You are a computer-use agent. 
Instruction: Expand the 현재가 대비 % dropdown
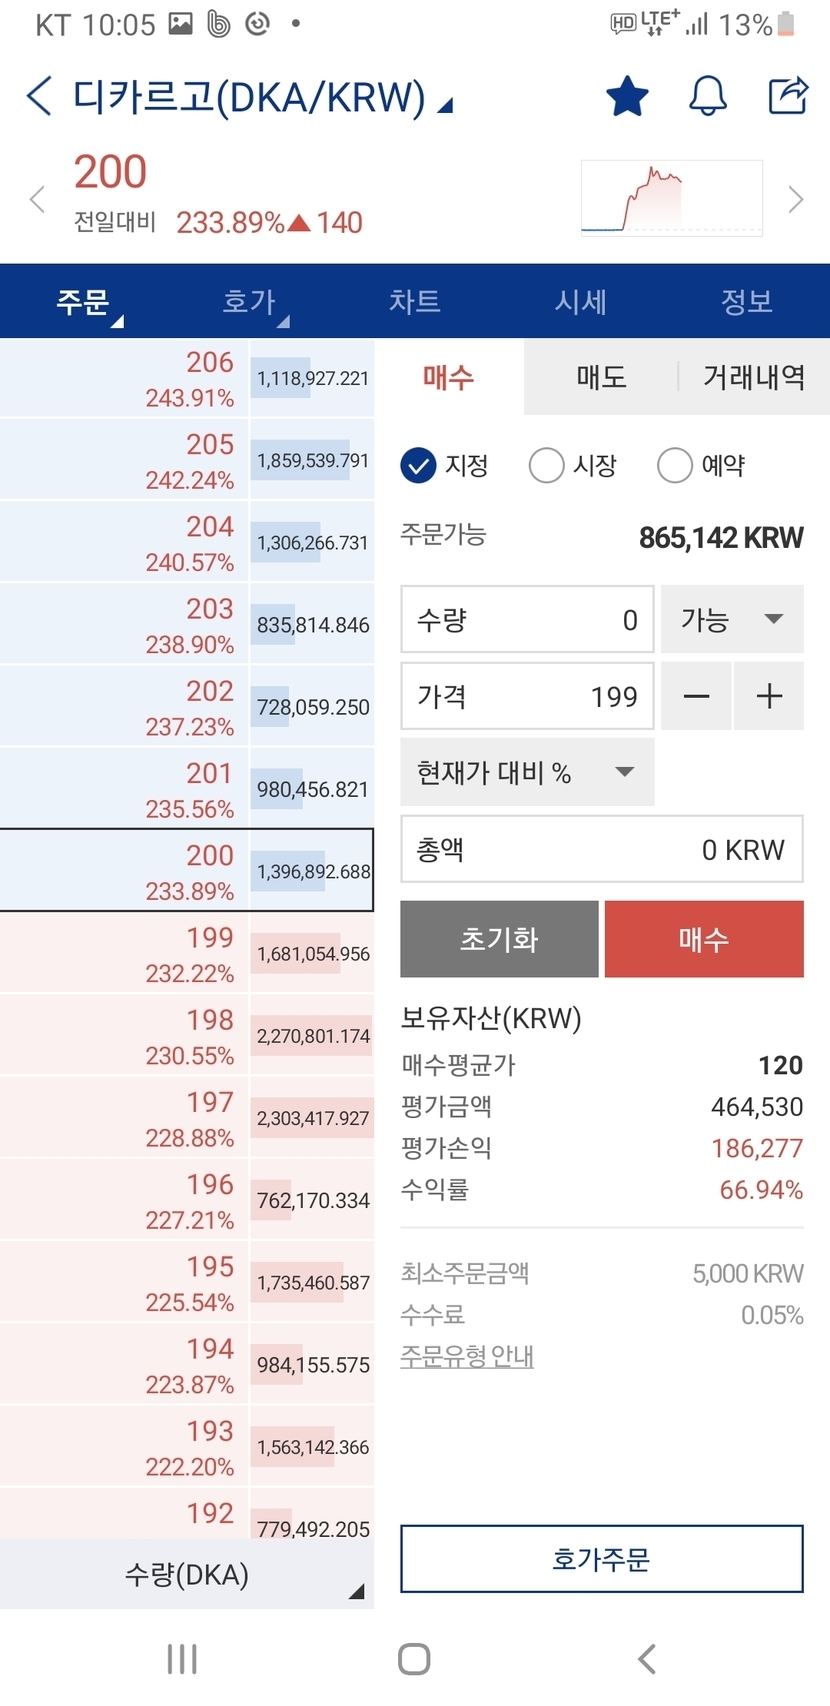coord(527,772)
